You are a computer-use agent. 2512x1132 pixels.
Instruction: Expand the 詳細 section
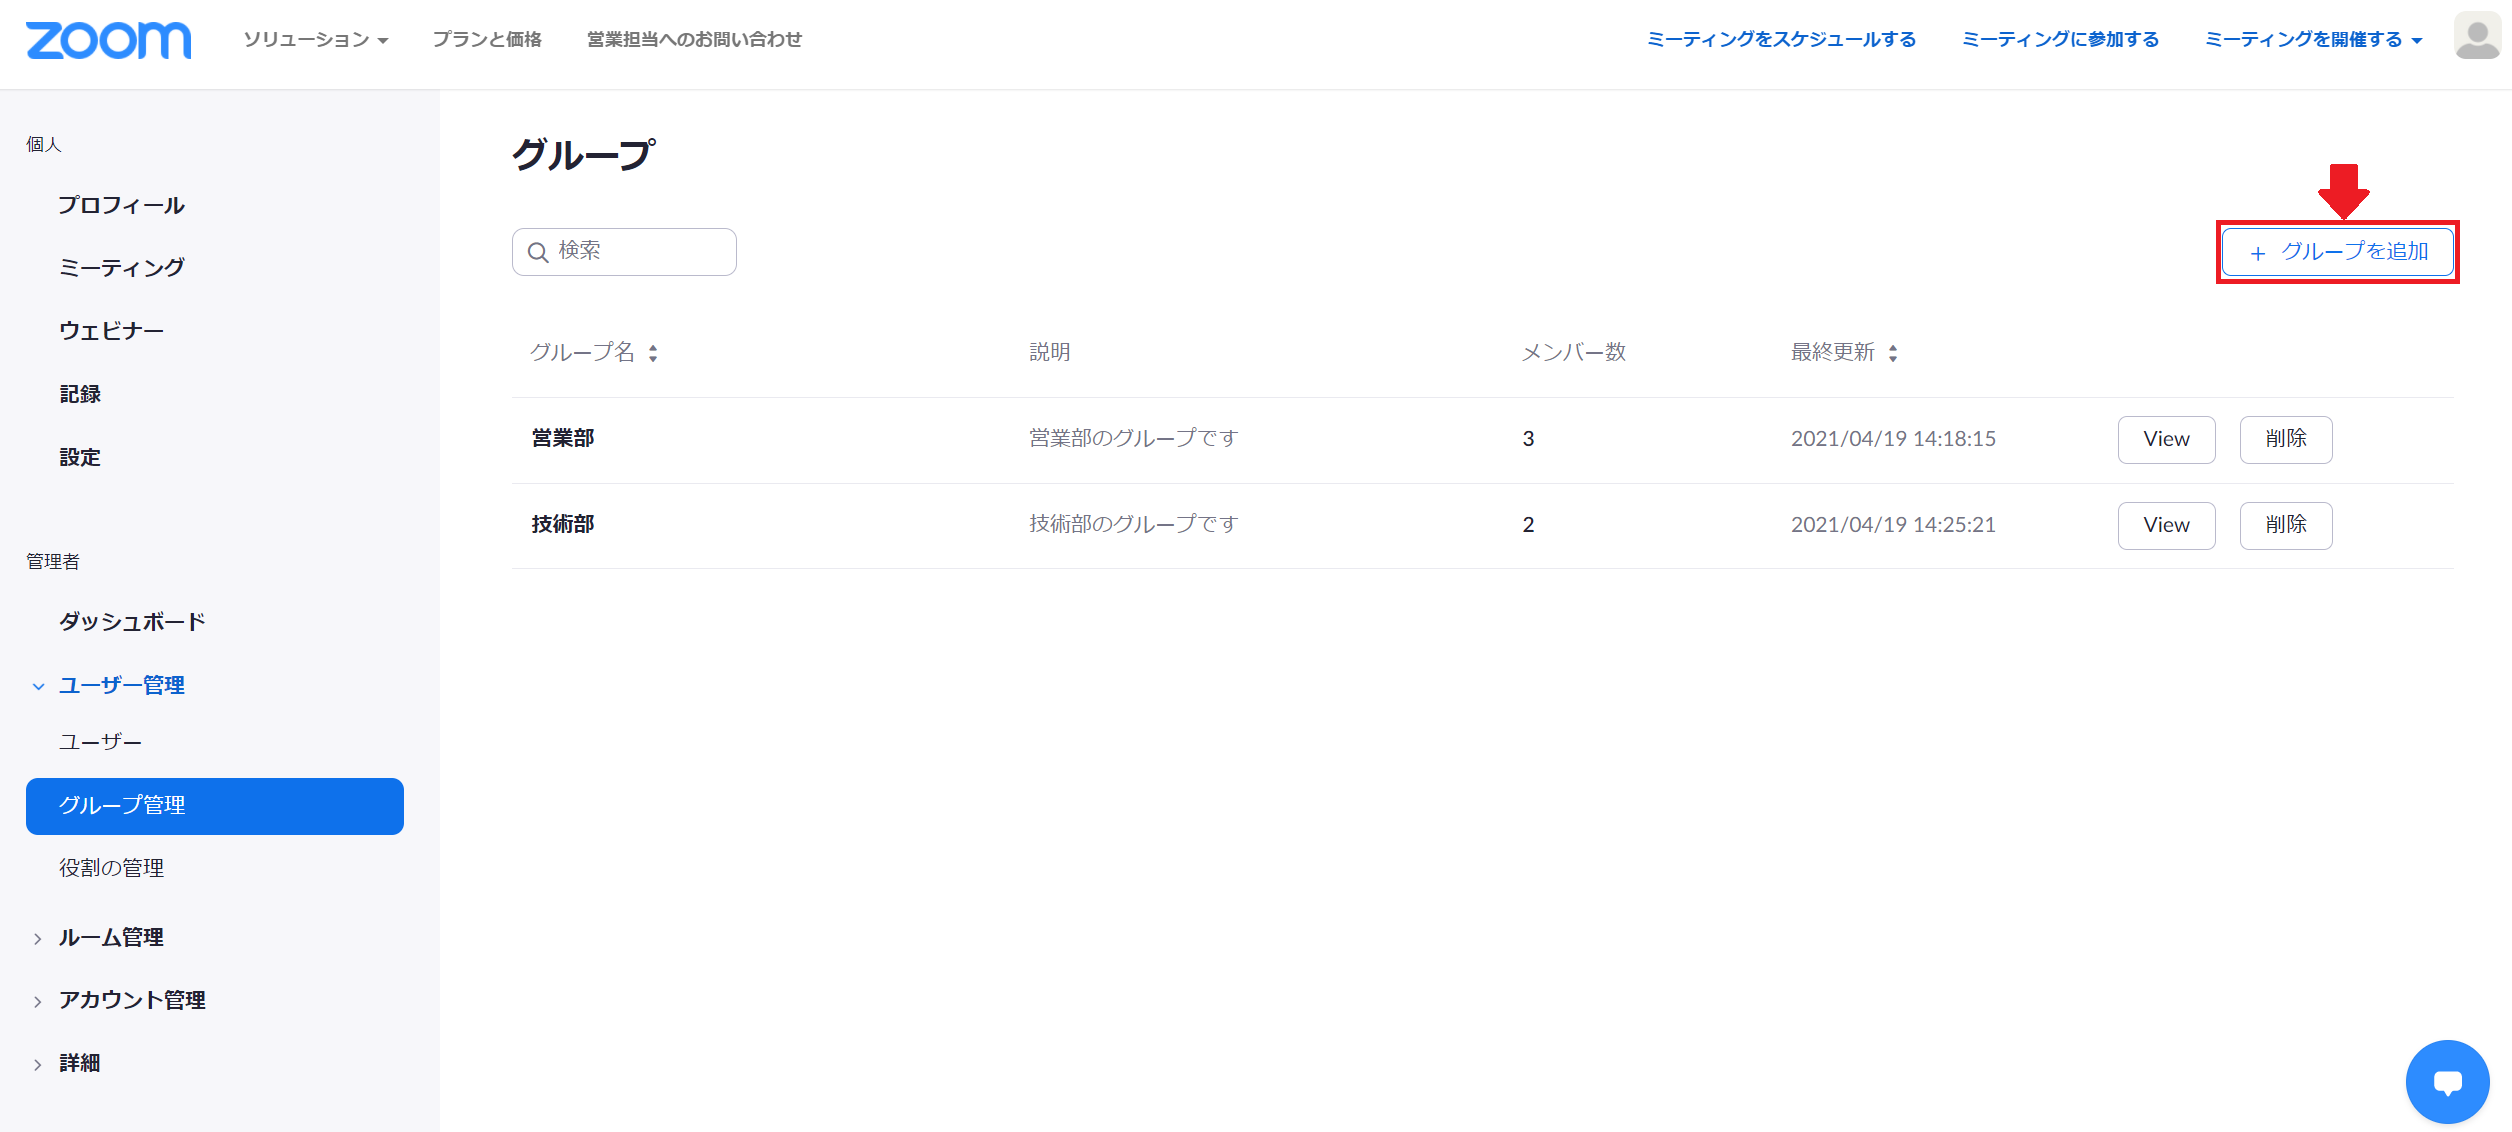tap(38, 1064)
